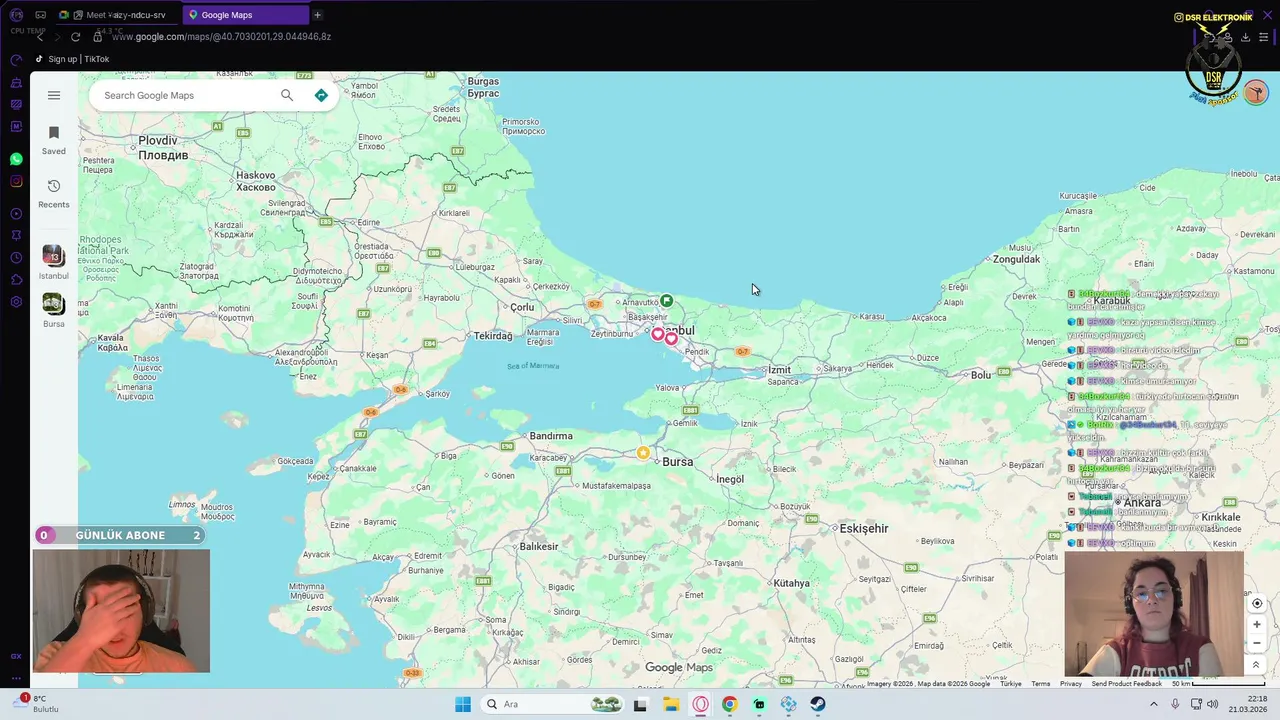Click the pink heart marker in Istanbul

tap(671, 339)
